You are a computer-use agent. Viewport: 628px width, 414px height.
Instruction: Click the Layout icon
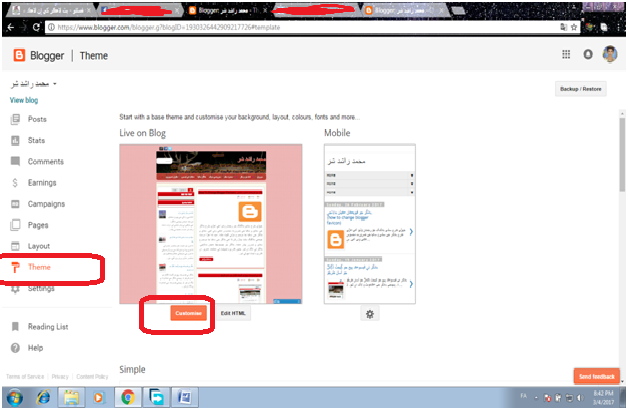pyautogui.click(x=15, y=246)
